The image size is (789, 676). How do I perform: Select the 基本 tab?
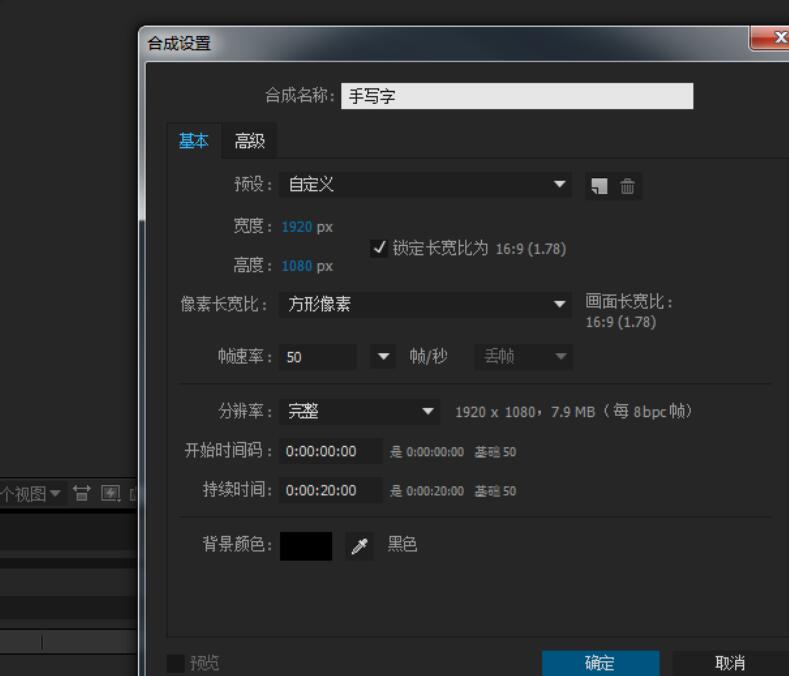[x=193, y=141]
